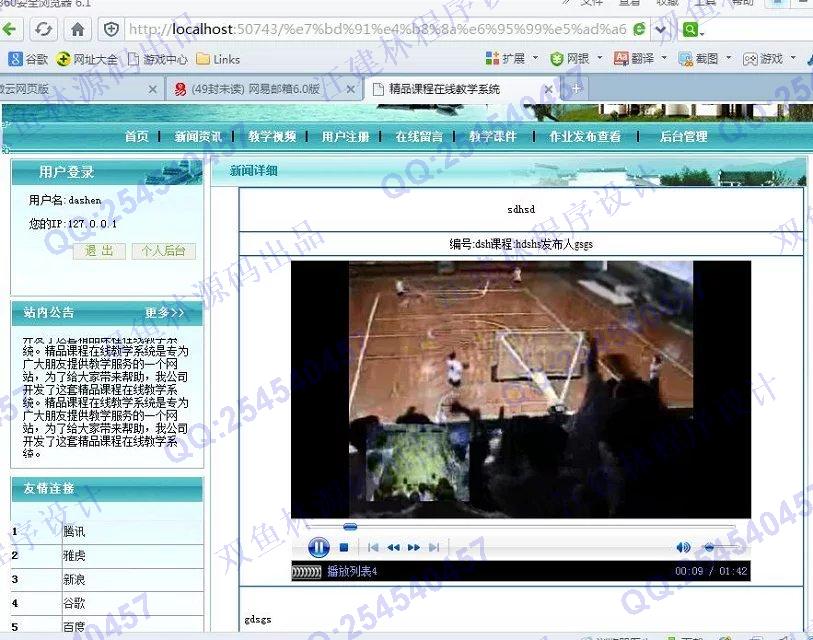Go to browser home page icon
The image size is (813, 640).
[x=78, y=29]
